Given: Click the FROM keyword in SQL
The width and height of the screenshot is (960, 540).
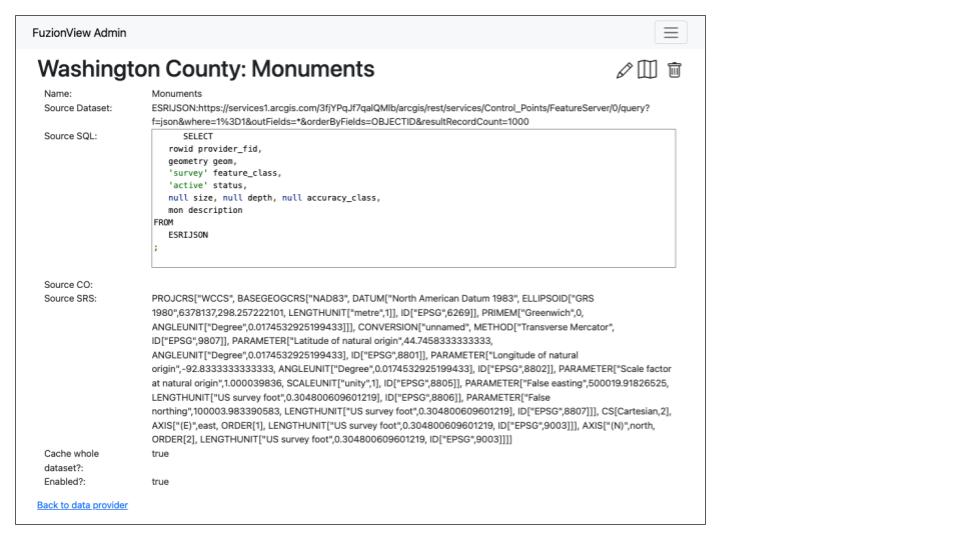Looking at the screenshot, I should click(x=163, y=222).
